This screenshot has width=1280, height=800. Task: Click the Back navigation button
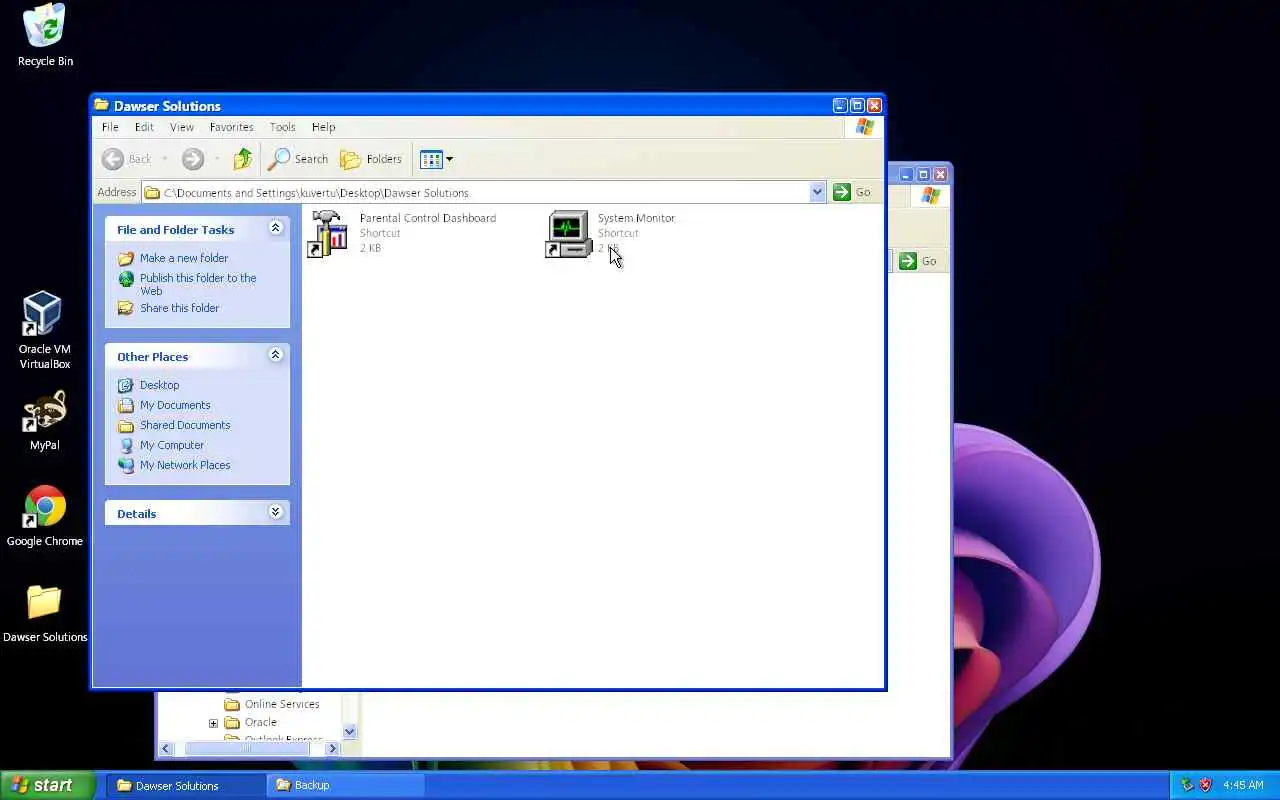pos(127,159)
